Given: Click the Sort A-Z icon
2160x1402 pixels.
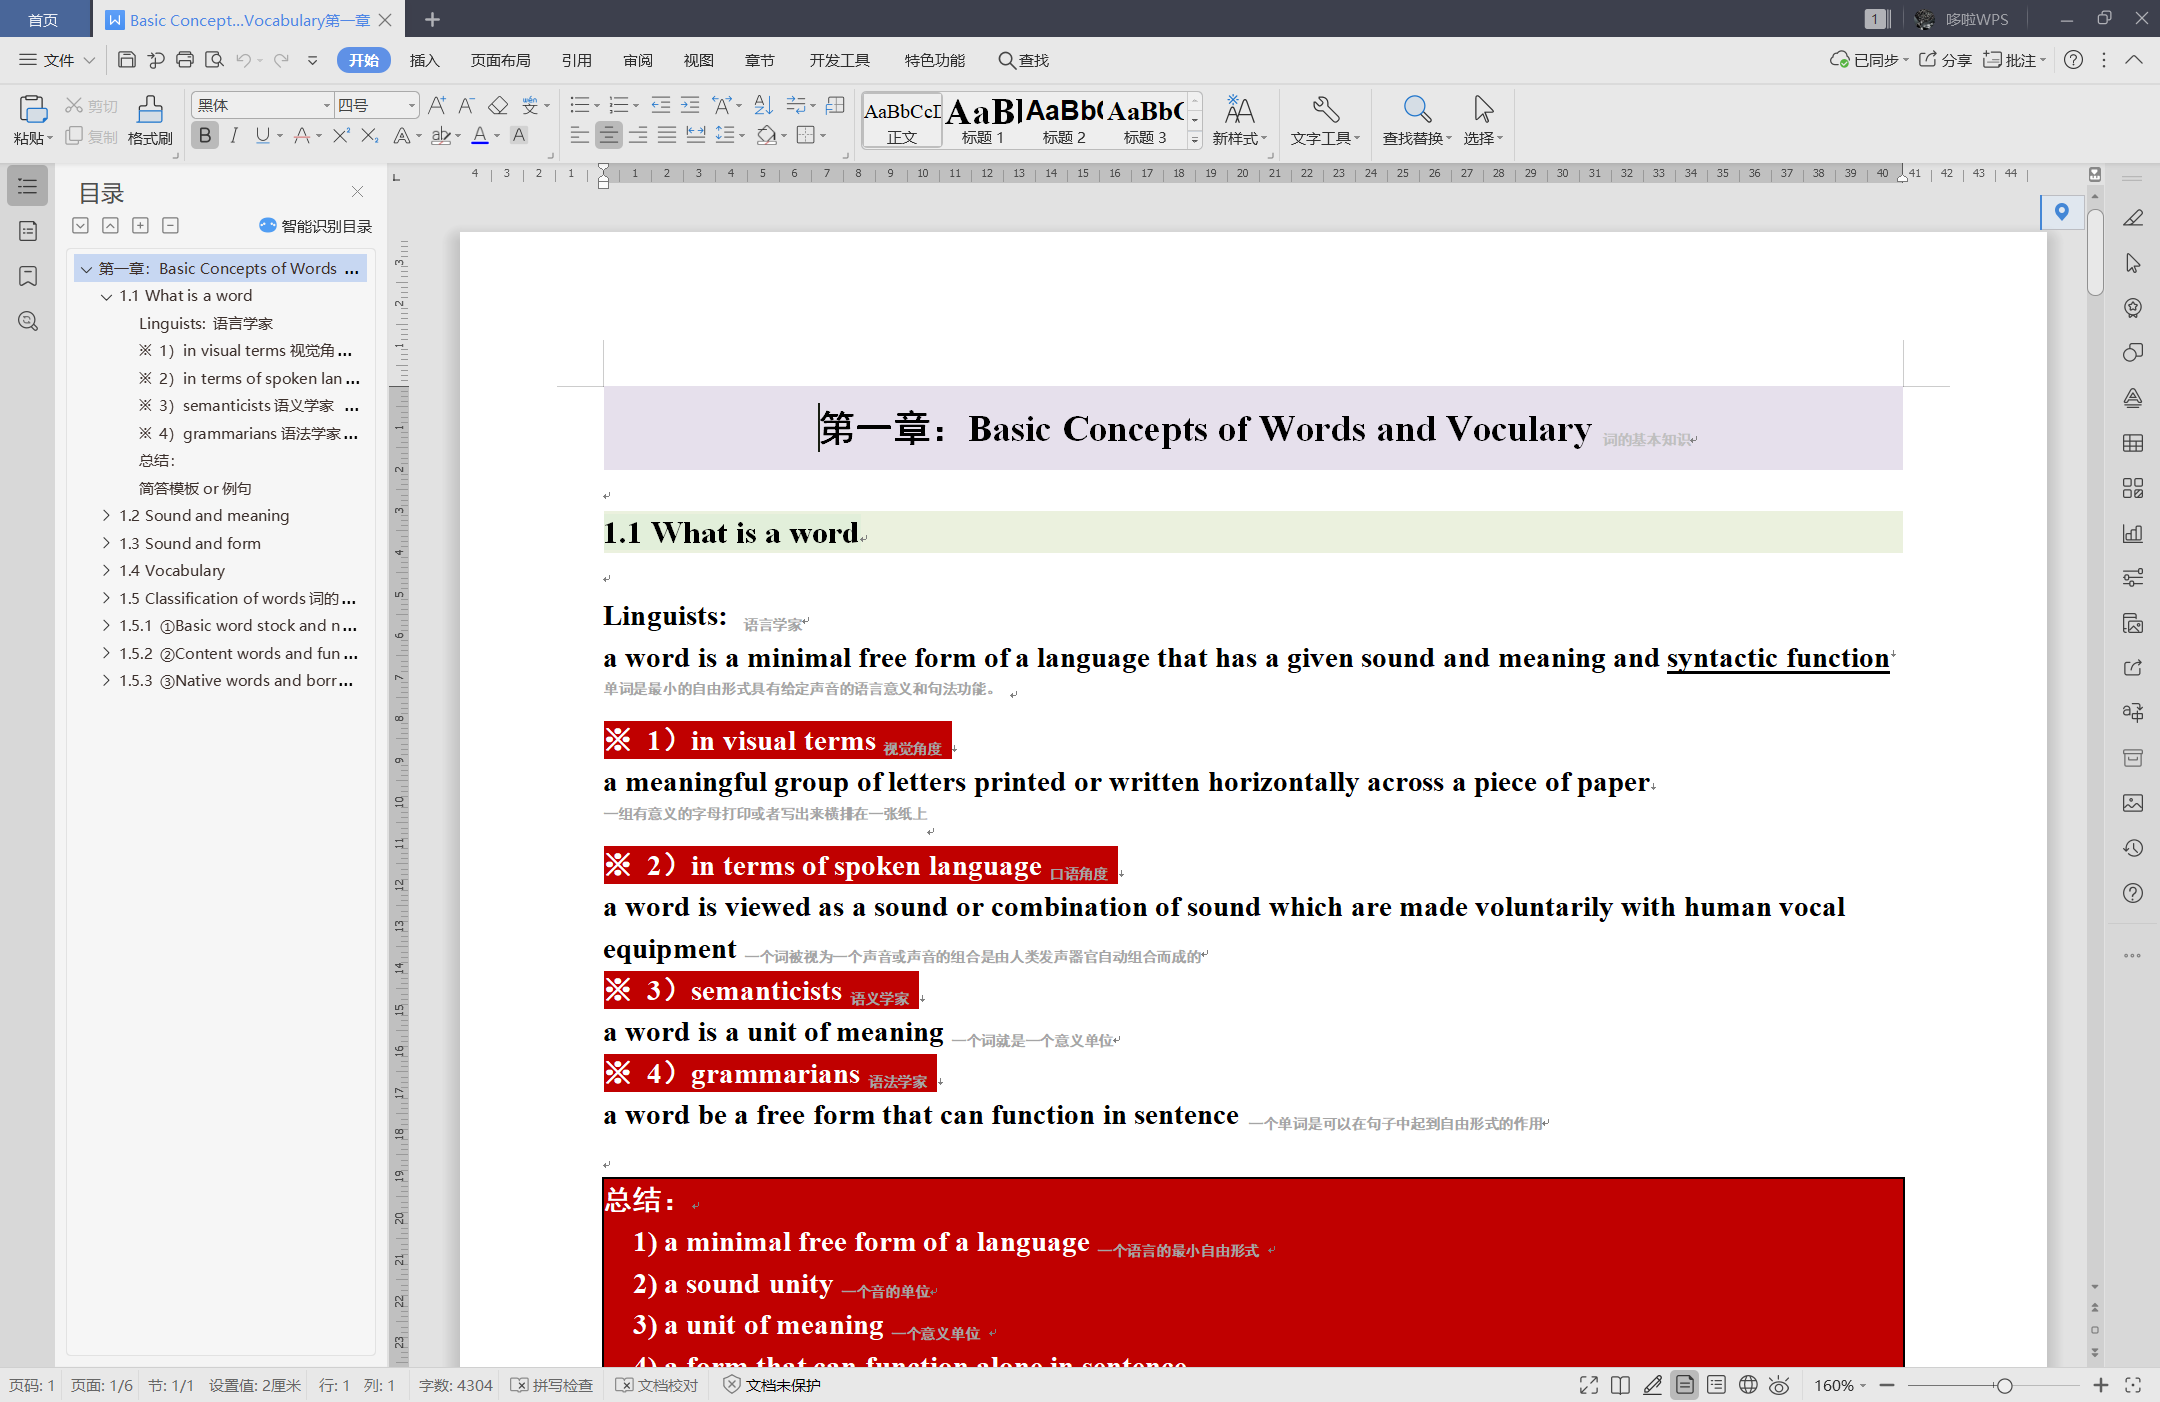Looking at the screenshot, I should coord(764,105).
